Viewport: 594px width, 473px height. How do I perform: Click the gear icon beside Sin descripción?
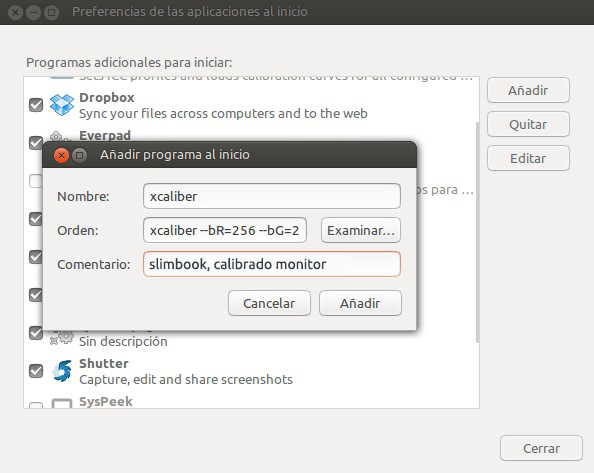[62, 337]
